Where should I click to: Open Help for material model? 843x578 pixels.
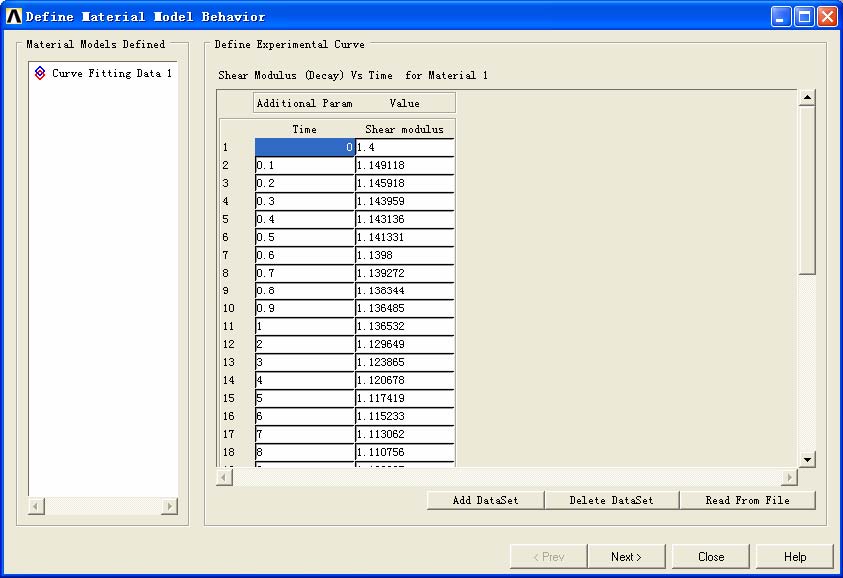point(795,557)
